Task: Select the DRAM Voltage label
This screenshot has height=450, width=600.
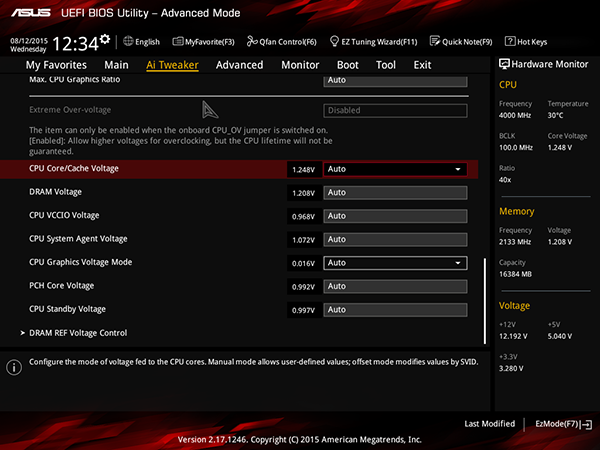Action: [x=55, y=192]
